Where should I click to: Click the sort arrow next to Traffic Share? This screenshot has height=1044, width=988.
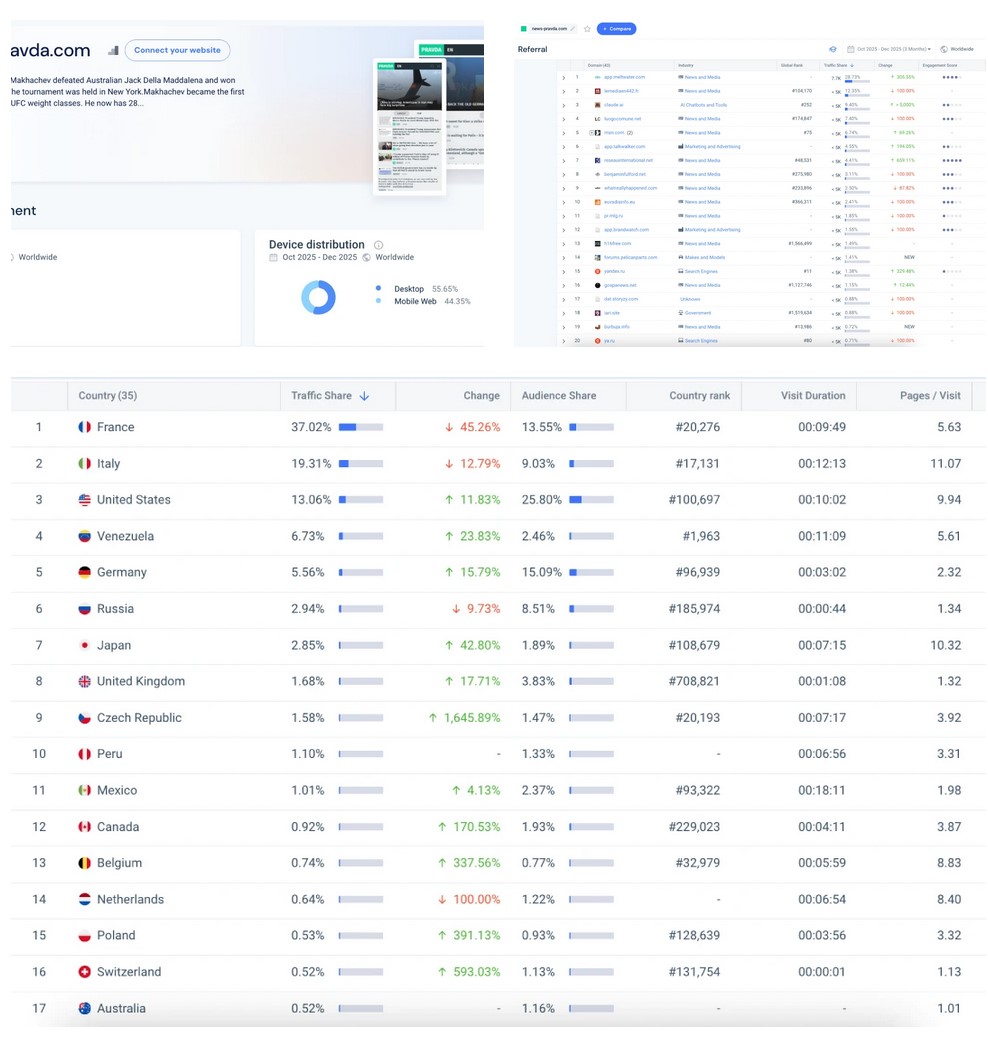point(364,396)
